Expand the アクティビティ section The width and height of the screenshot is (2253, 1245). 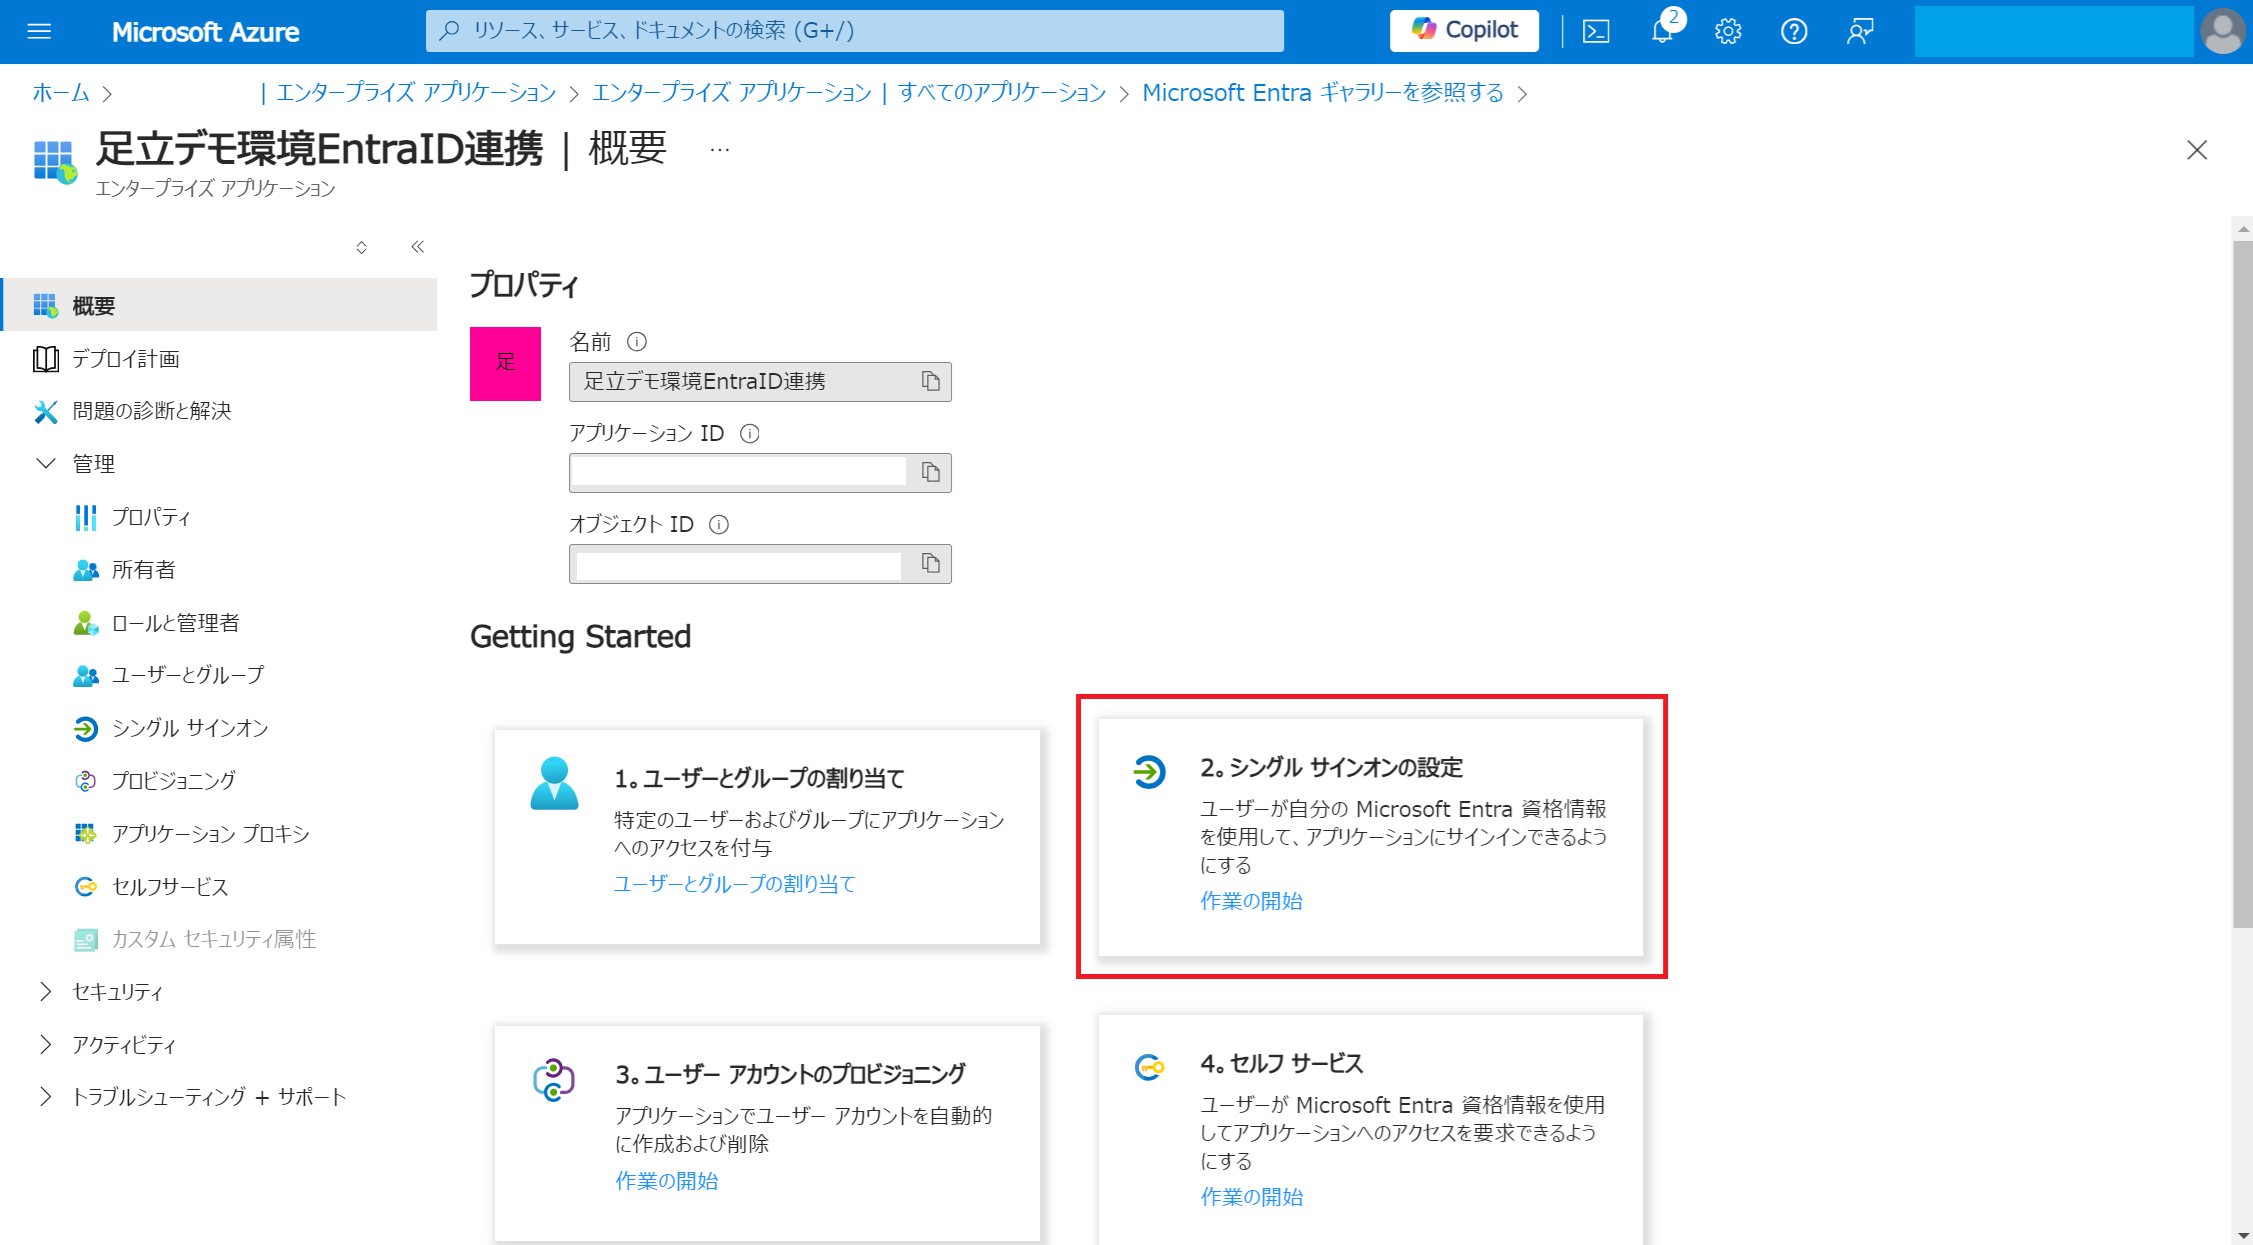[46, 1044]
